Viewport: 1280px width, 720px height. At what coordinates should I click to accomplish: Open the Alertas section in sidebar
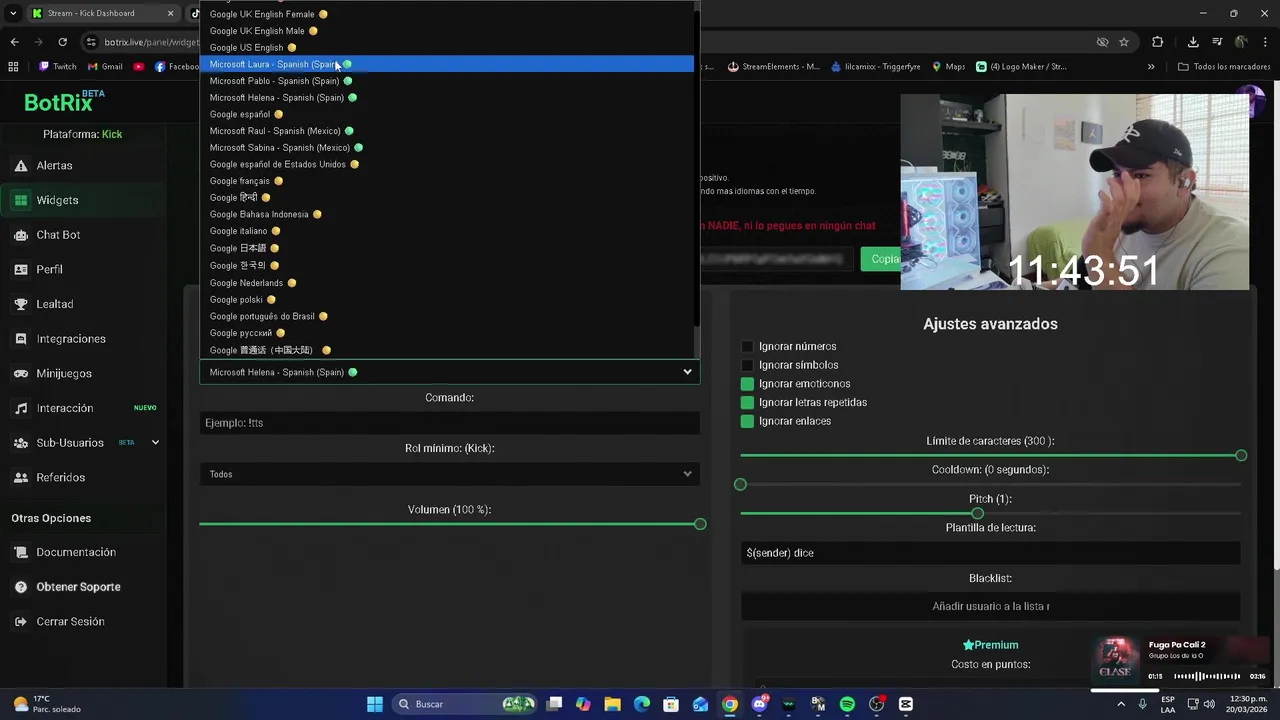coord(54,165)
